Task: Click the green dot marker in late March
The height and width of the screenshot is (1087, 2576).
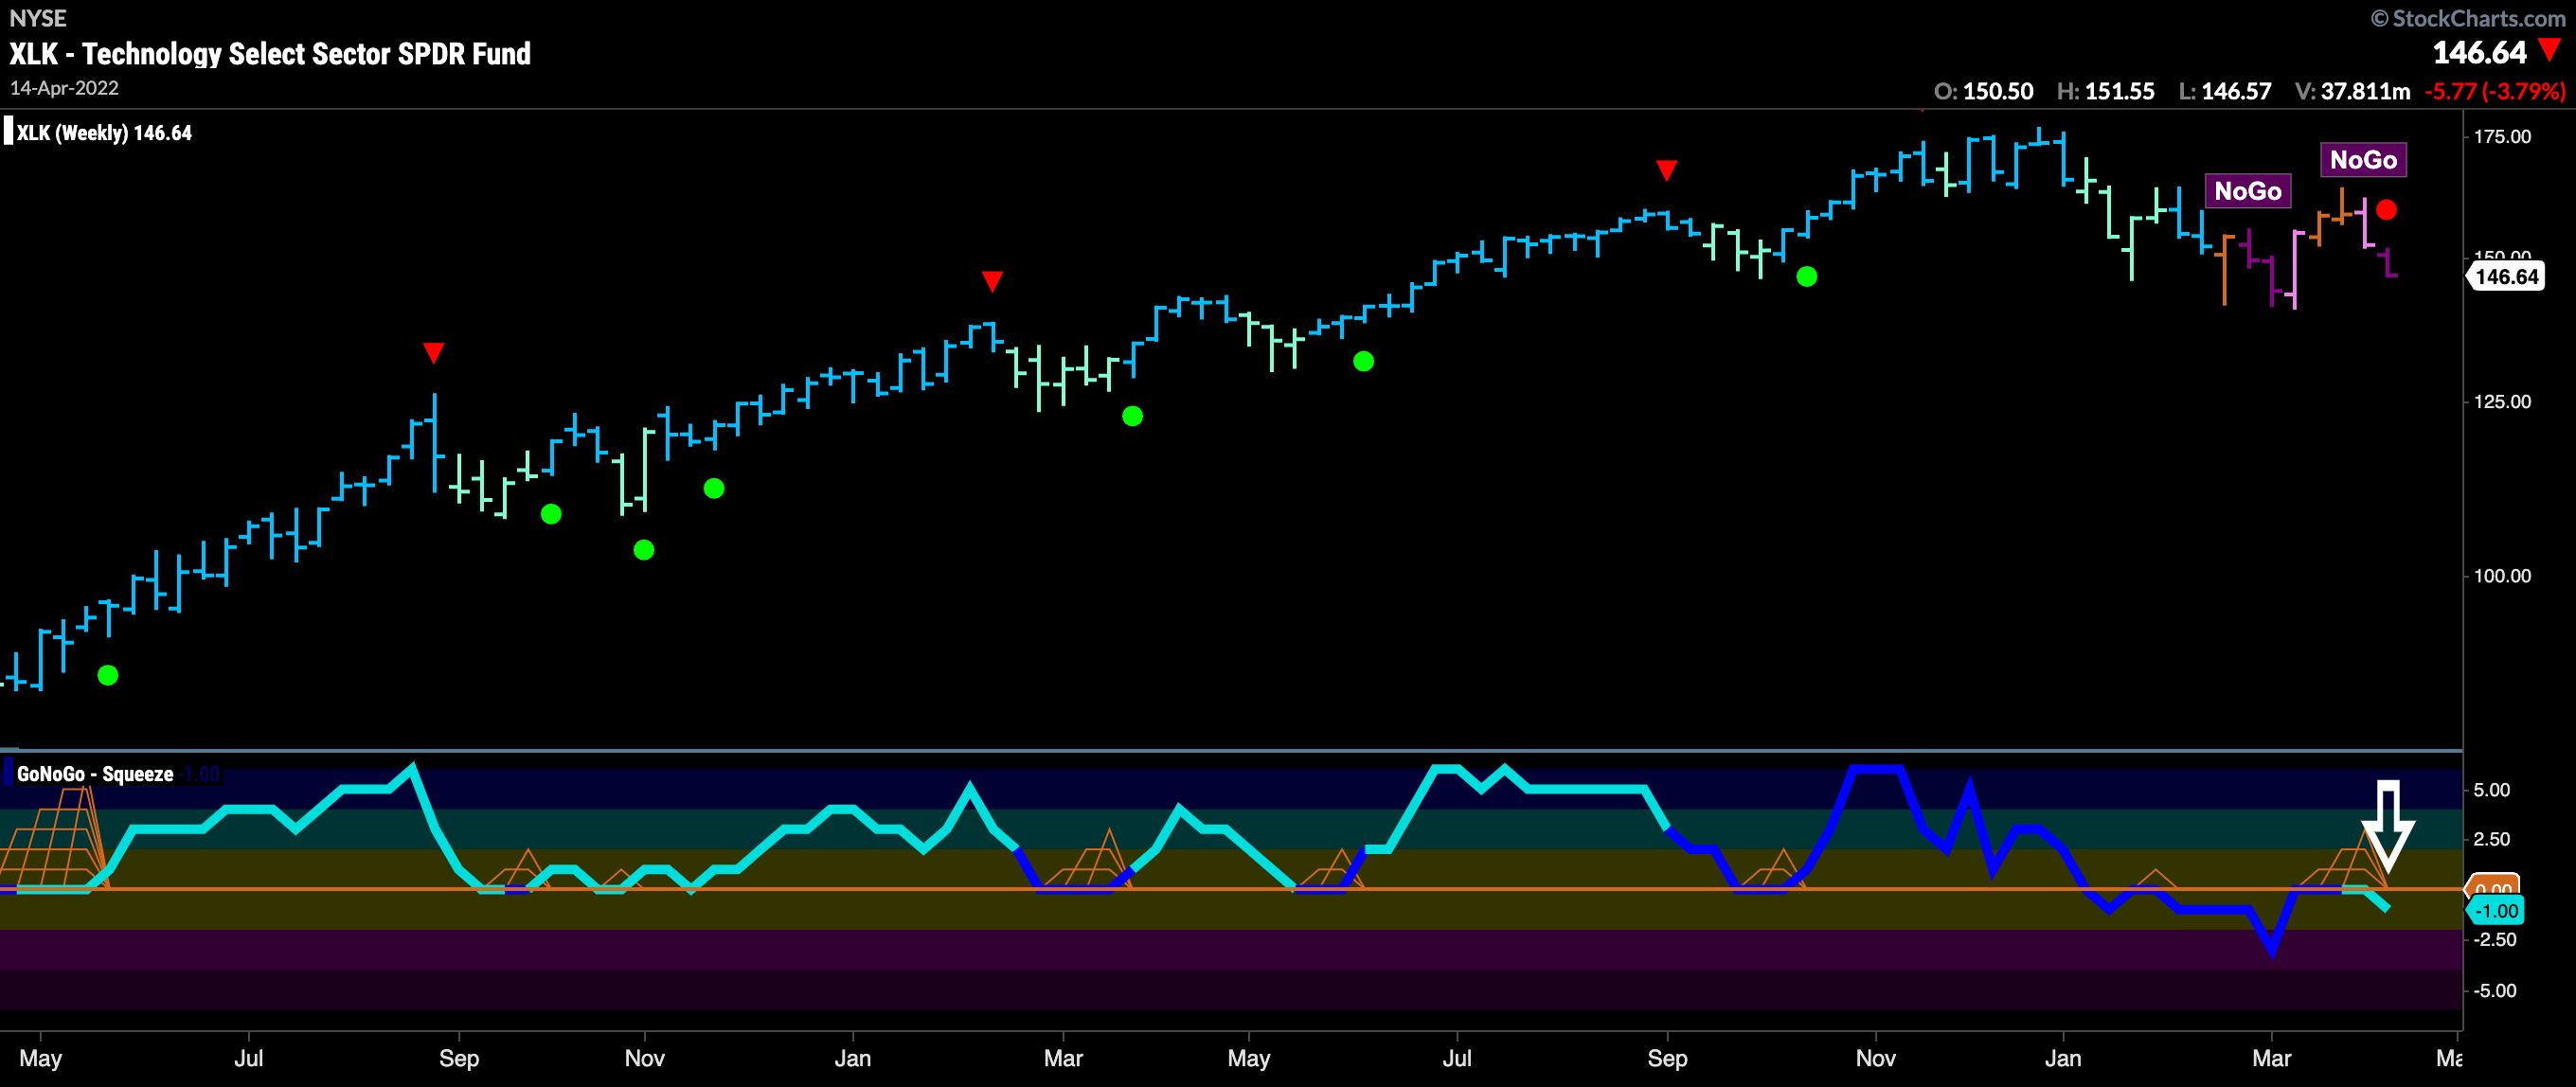Action: pos(1132,416)
